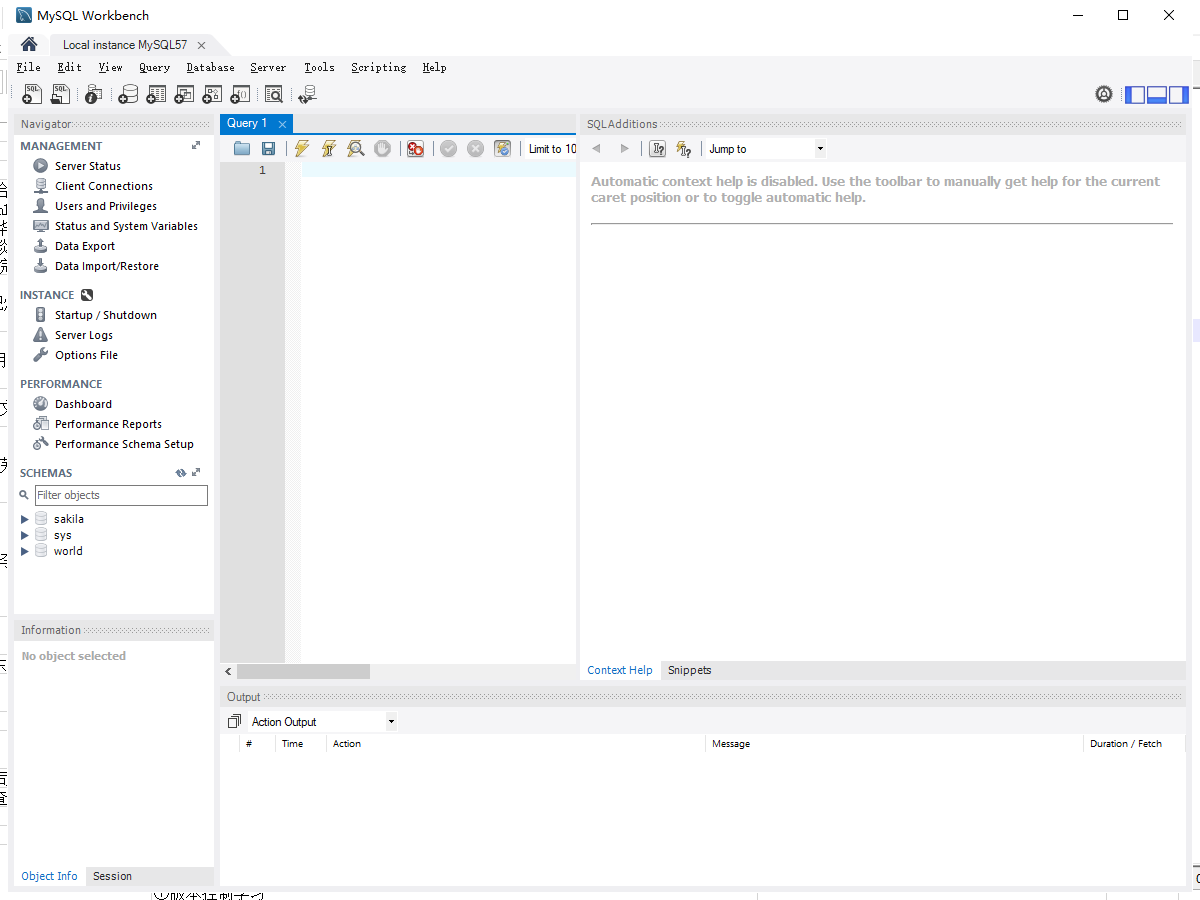Close the Query 1 tab
Image resolution: width=1200 pixels, height=900 pixels.
click(x=283, y=124)
